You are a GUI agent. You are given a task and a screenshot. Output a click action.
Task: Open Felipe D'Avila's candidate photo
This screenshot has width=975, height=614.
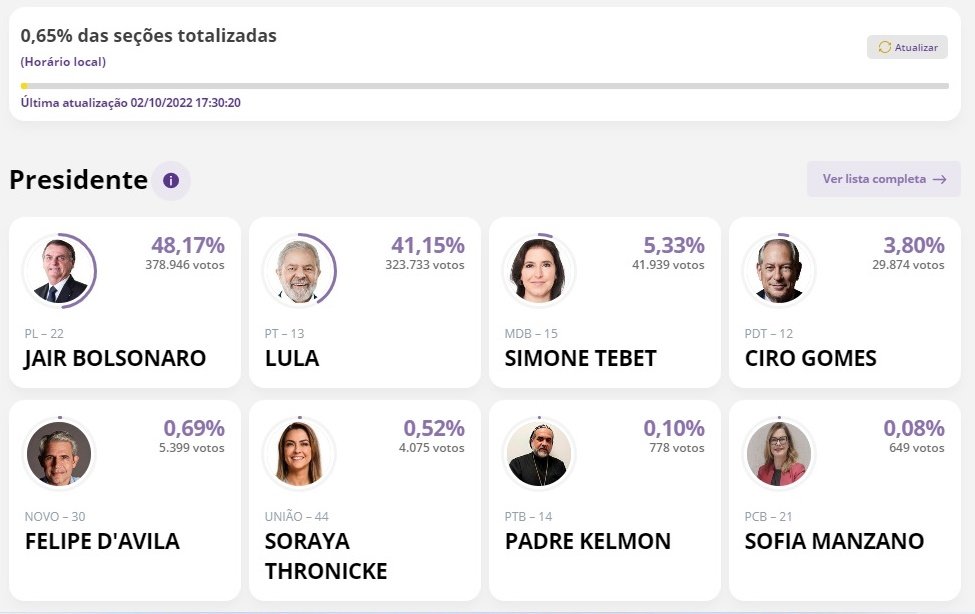[x=60, y=454]
